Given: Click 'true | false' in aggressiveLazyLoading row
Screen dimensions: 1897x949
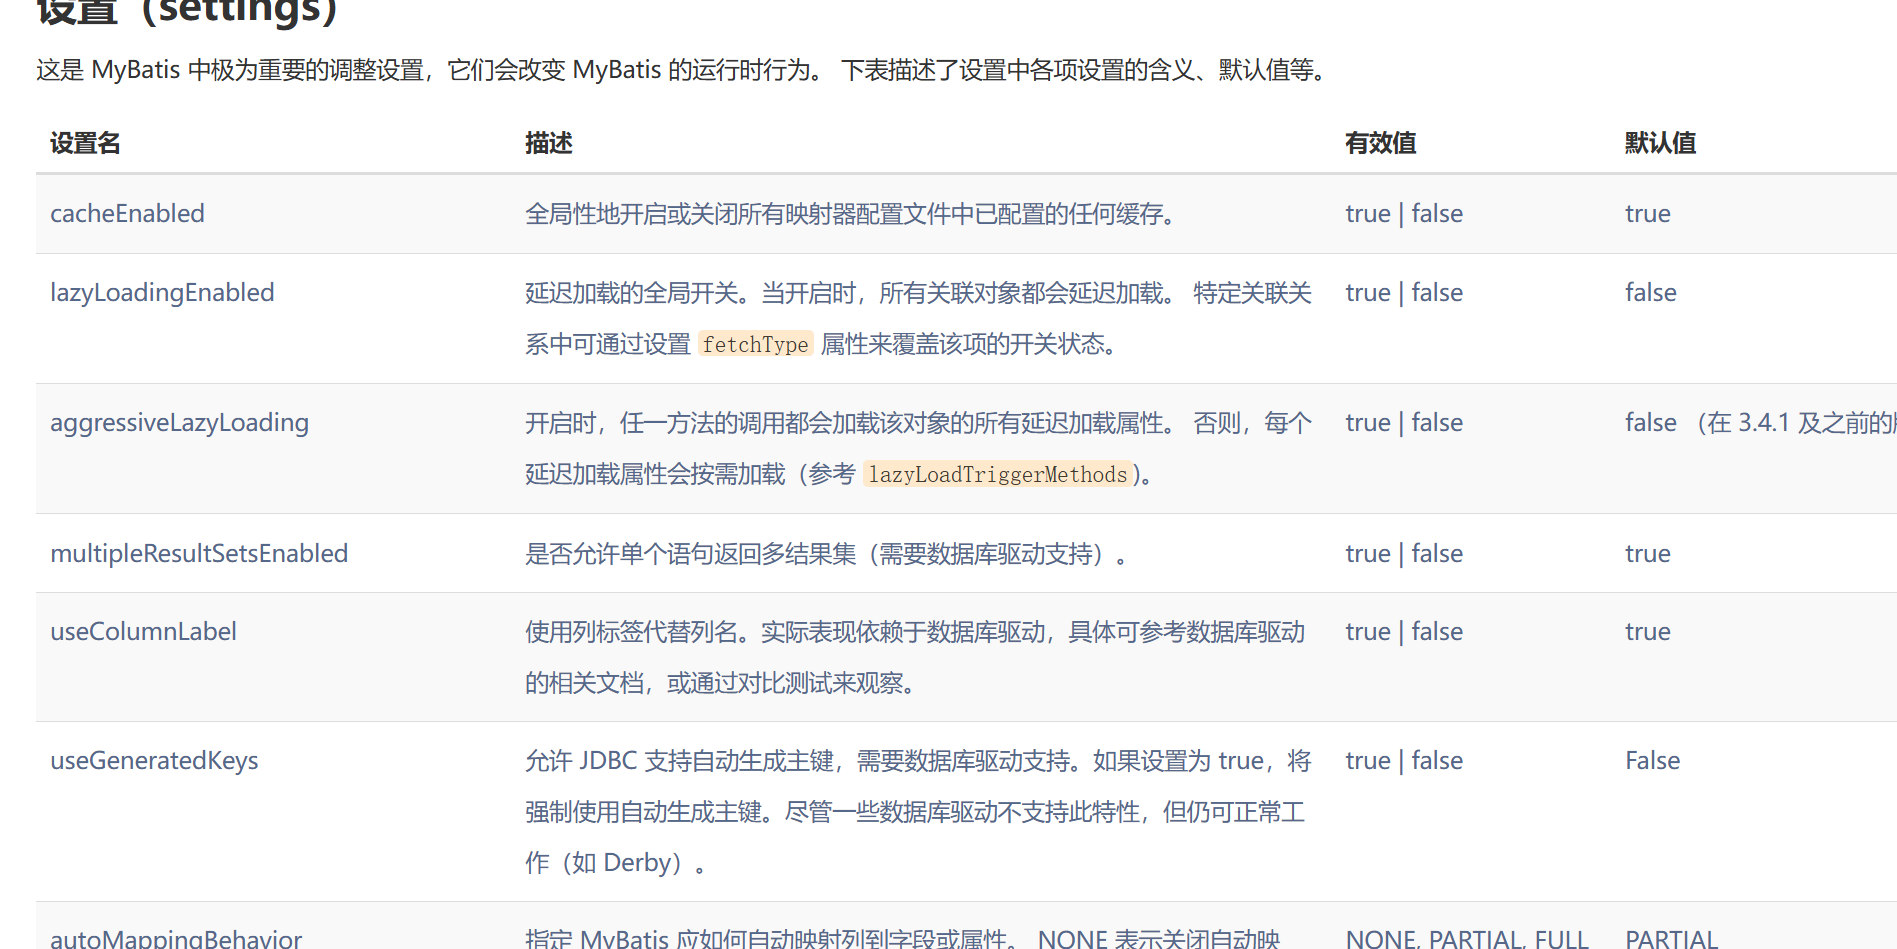Looking at the screenshot, I should click(1404, 422).
